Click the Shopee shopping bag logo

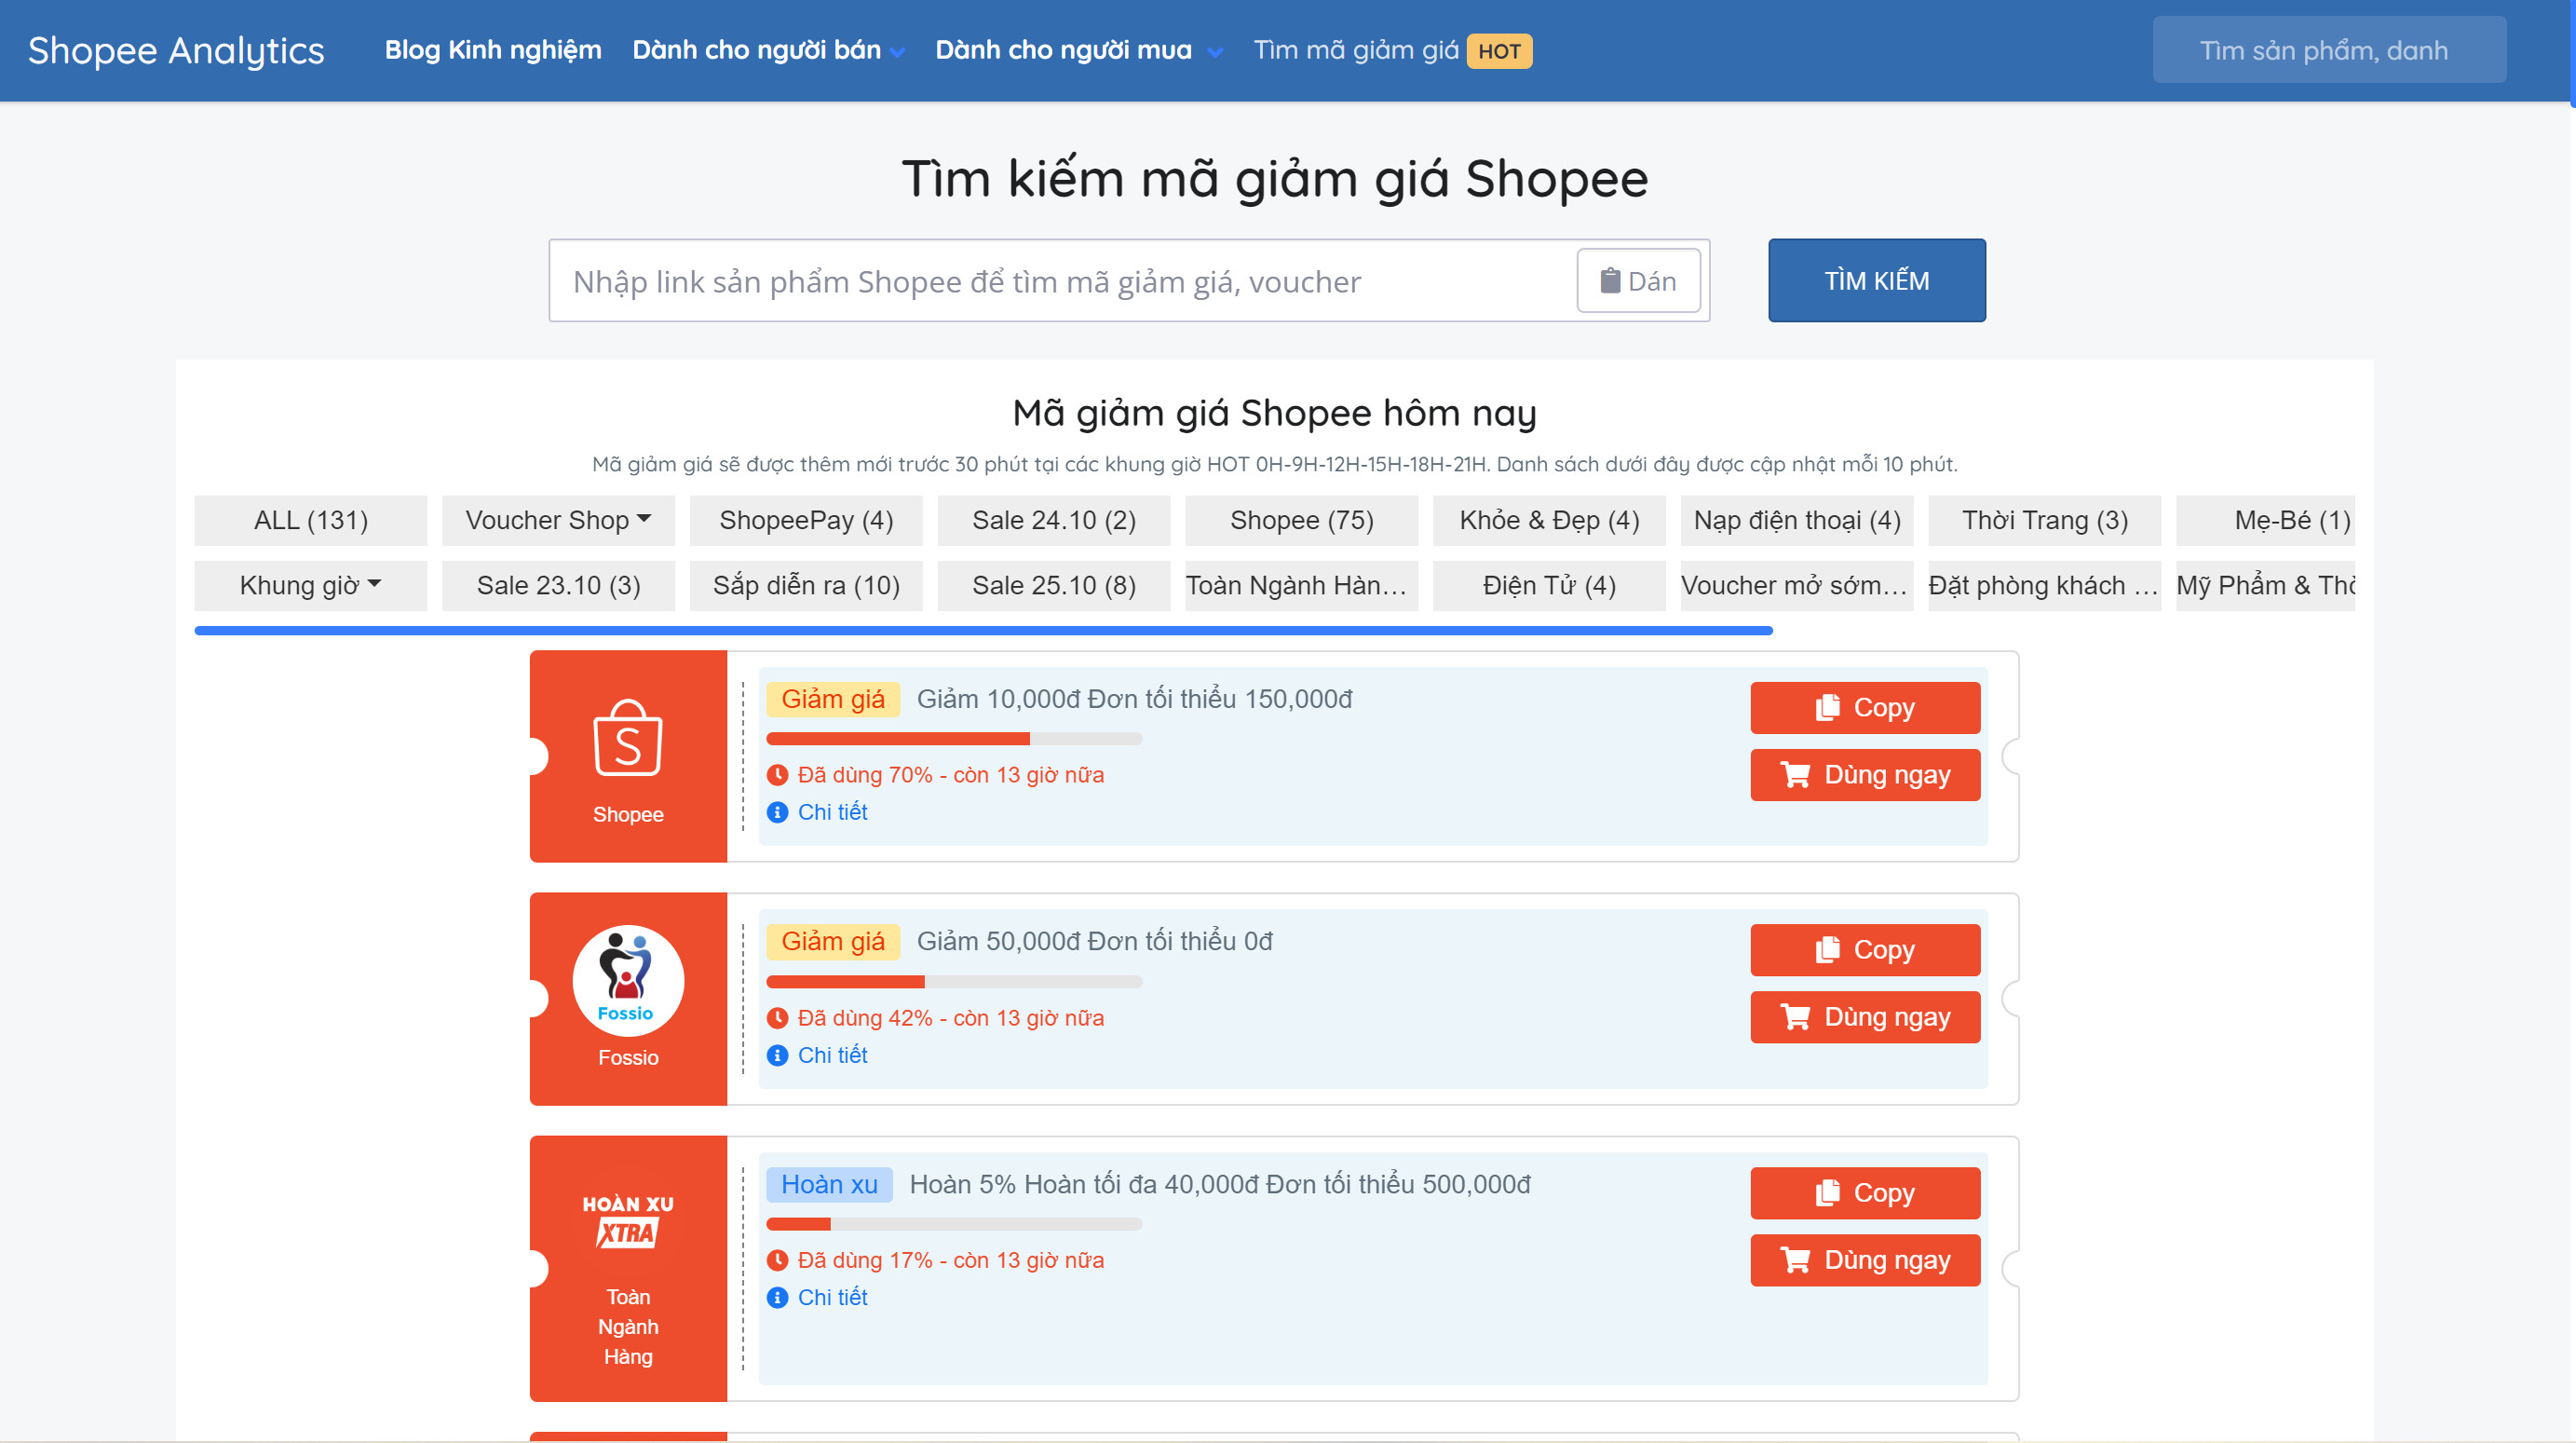(627, 738)
